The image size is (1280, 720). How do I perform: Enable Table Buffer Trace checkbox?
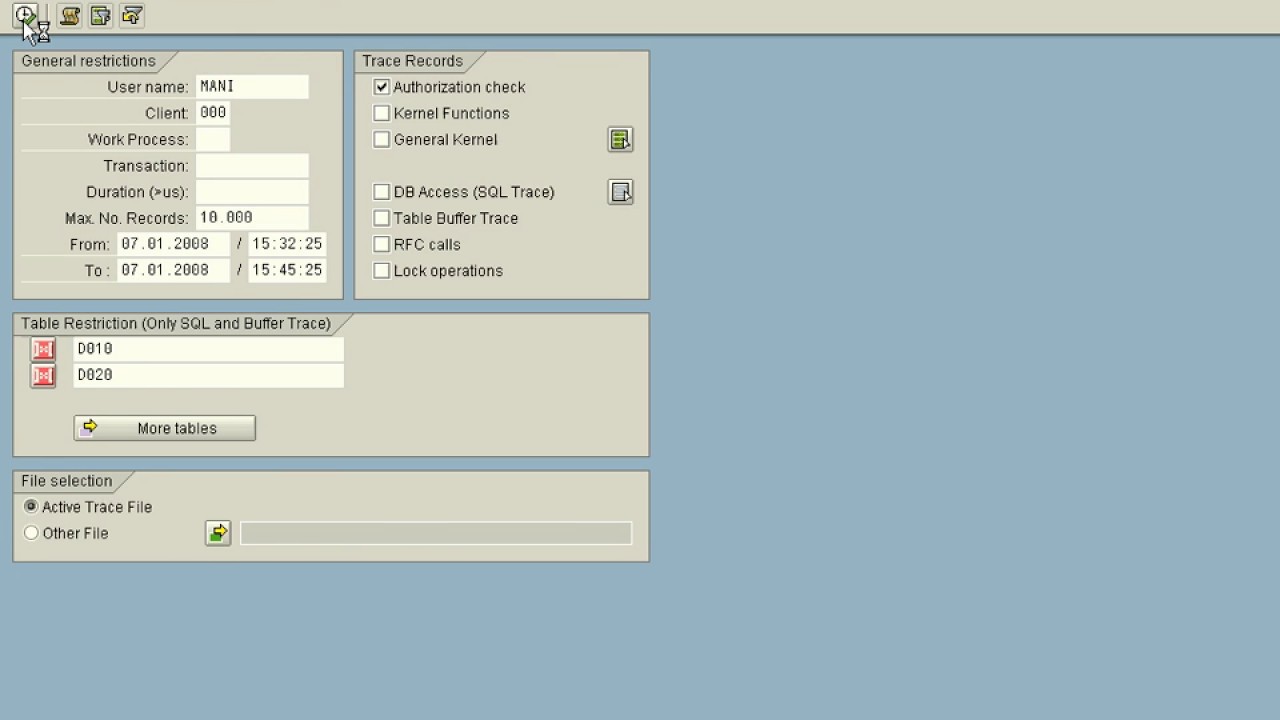point(381,218)
